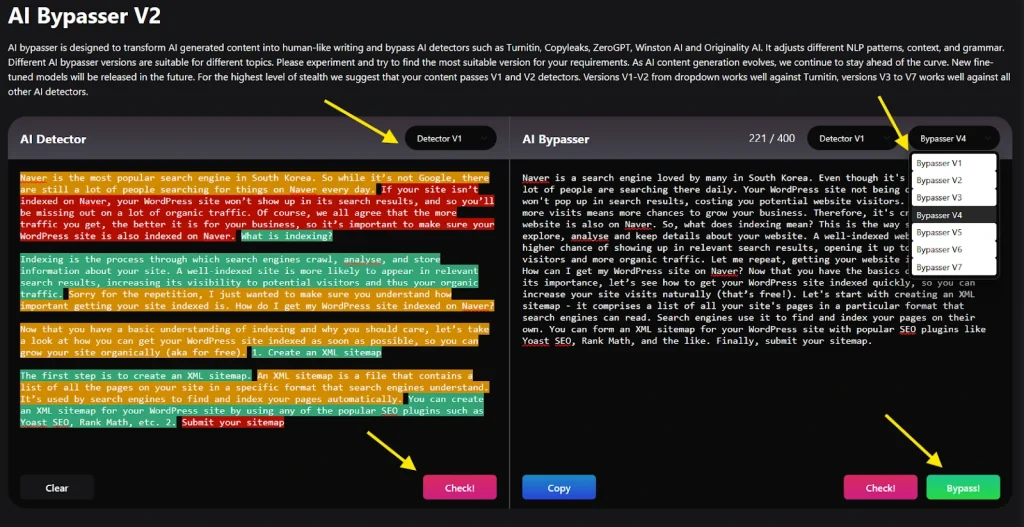Image resolution: width=1024 pixels, height=527 pixels.
Task: Select Bypasser V6 from the list
Action: point(954,249)
